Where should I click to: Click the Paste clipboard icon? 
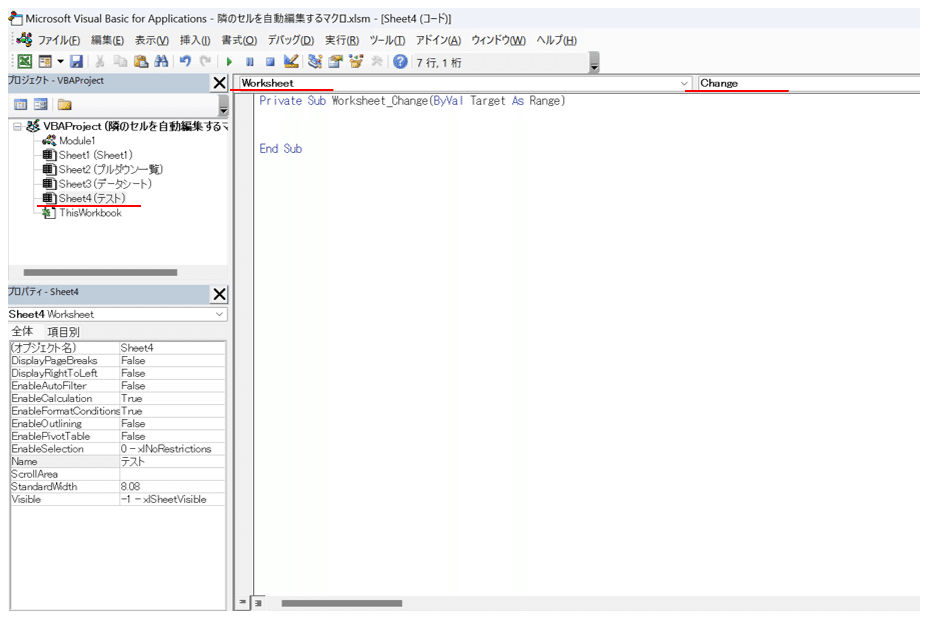(141, 61)
